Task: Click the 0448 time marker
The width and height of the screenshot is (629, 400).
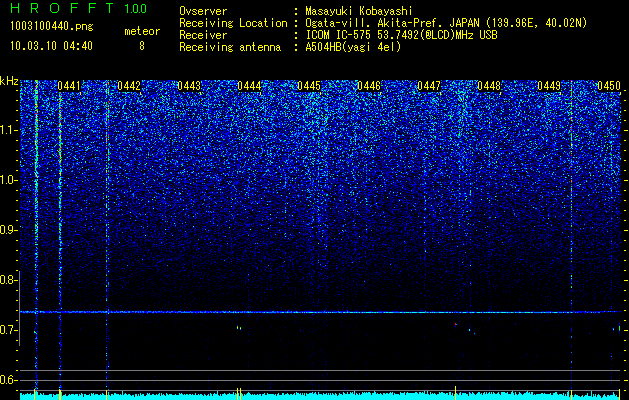Action: pos(489,86)
